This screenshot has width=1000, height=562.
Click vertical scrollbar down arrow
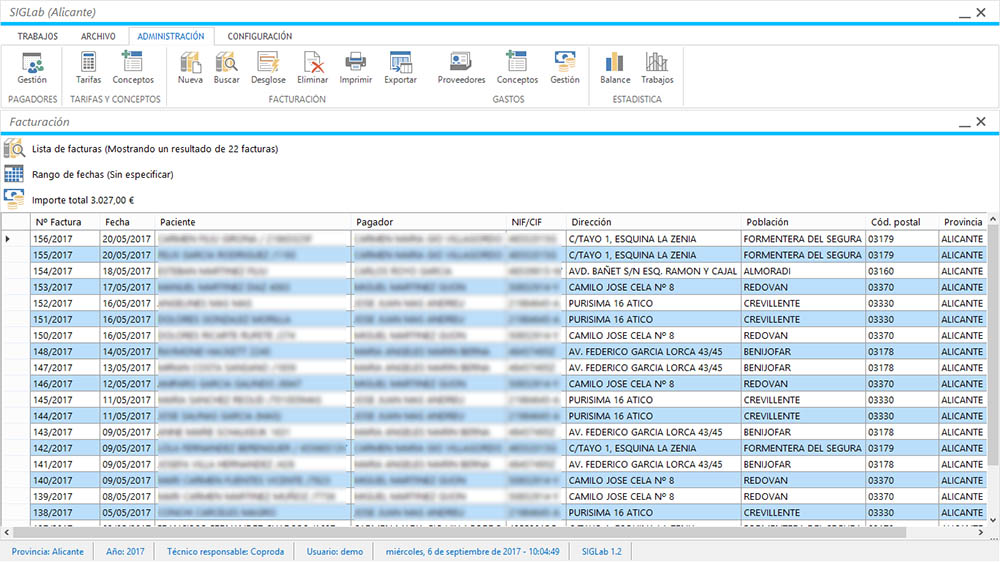[992, 521]
